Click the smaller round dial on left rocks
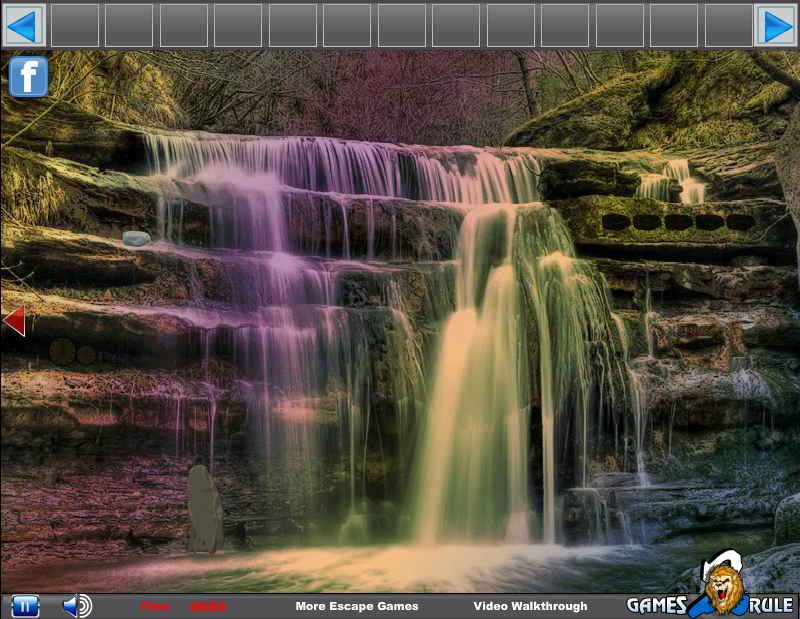Screen dimensions: 800x619 click(86, 355)
